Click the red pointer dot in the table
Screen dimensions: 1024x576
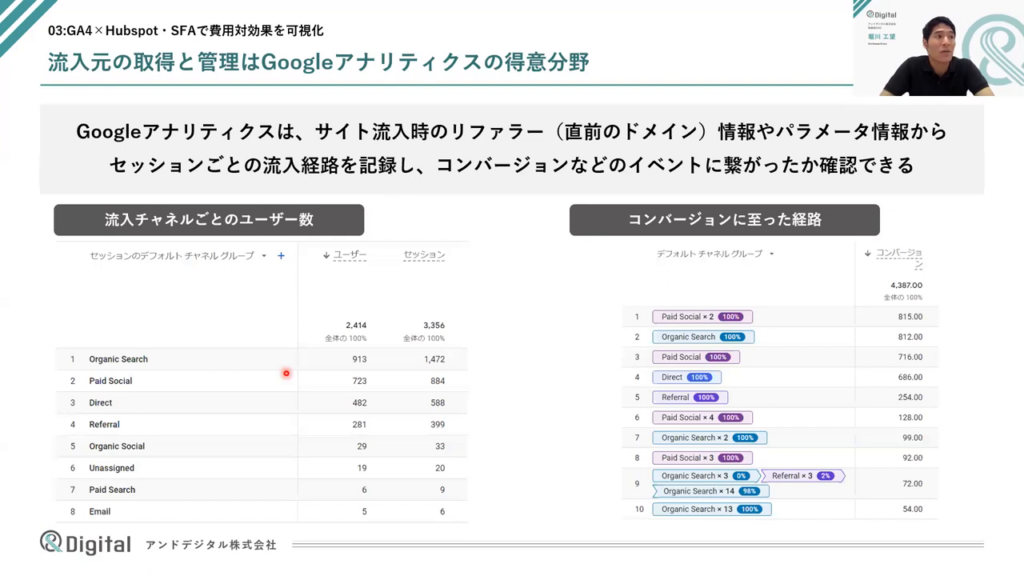pyautogui.click(x=286, y=374)
